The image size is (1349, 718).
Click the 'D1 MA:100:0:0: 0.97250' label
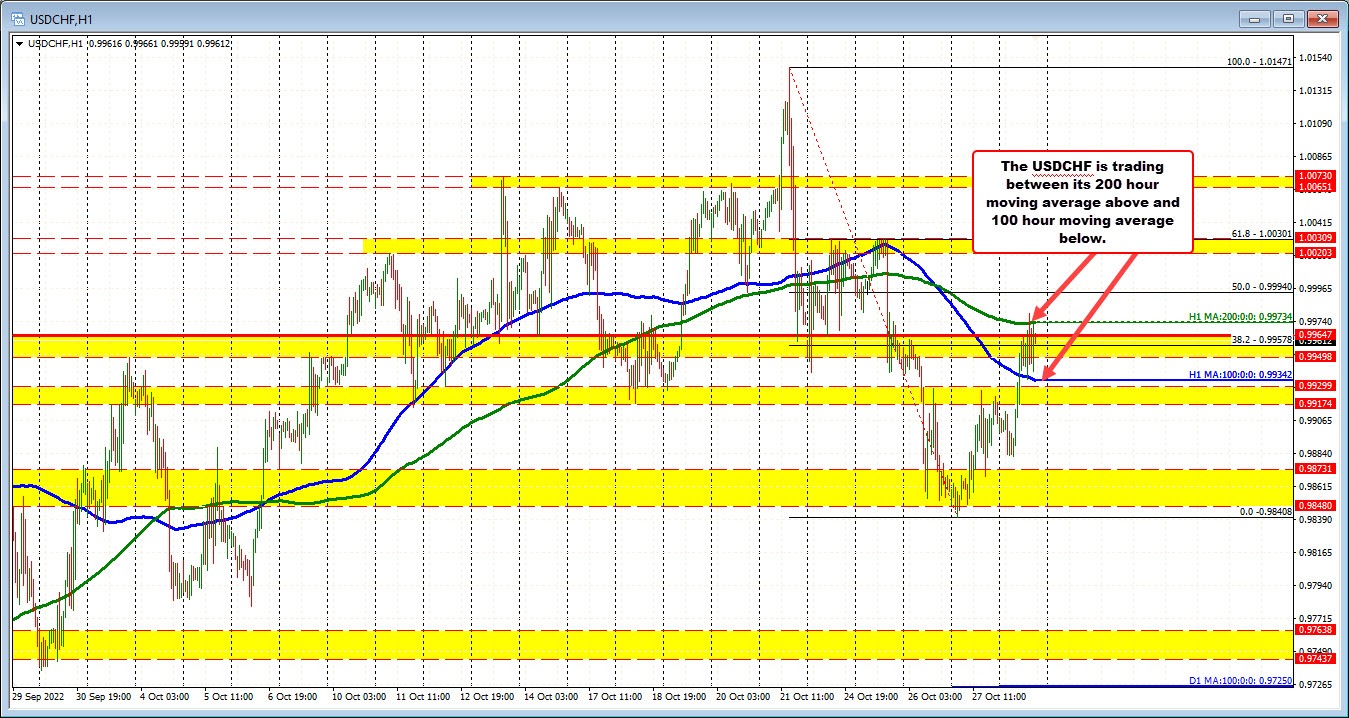point(1241,680)
